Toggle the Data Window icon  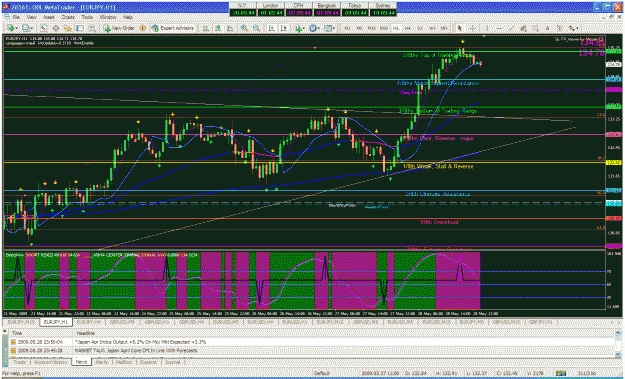pyautogui.click(x=55, y=28)
